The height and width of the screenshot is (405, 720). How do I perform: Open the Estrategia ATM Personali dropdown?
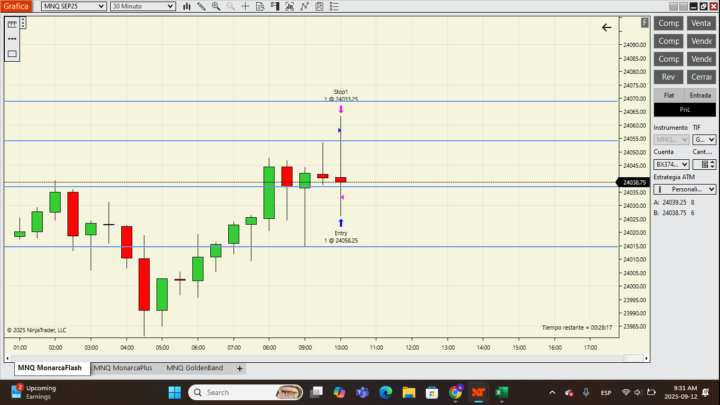(685, 189)
